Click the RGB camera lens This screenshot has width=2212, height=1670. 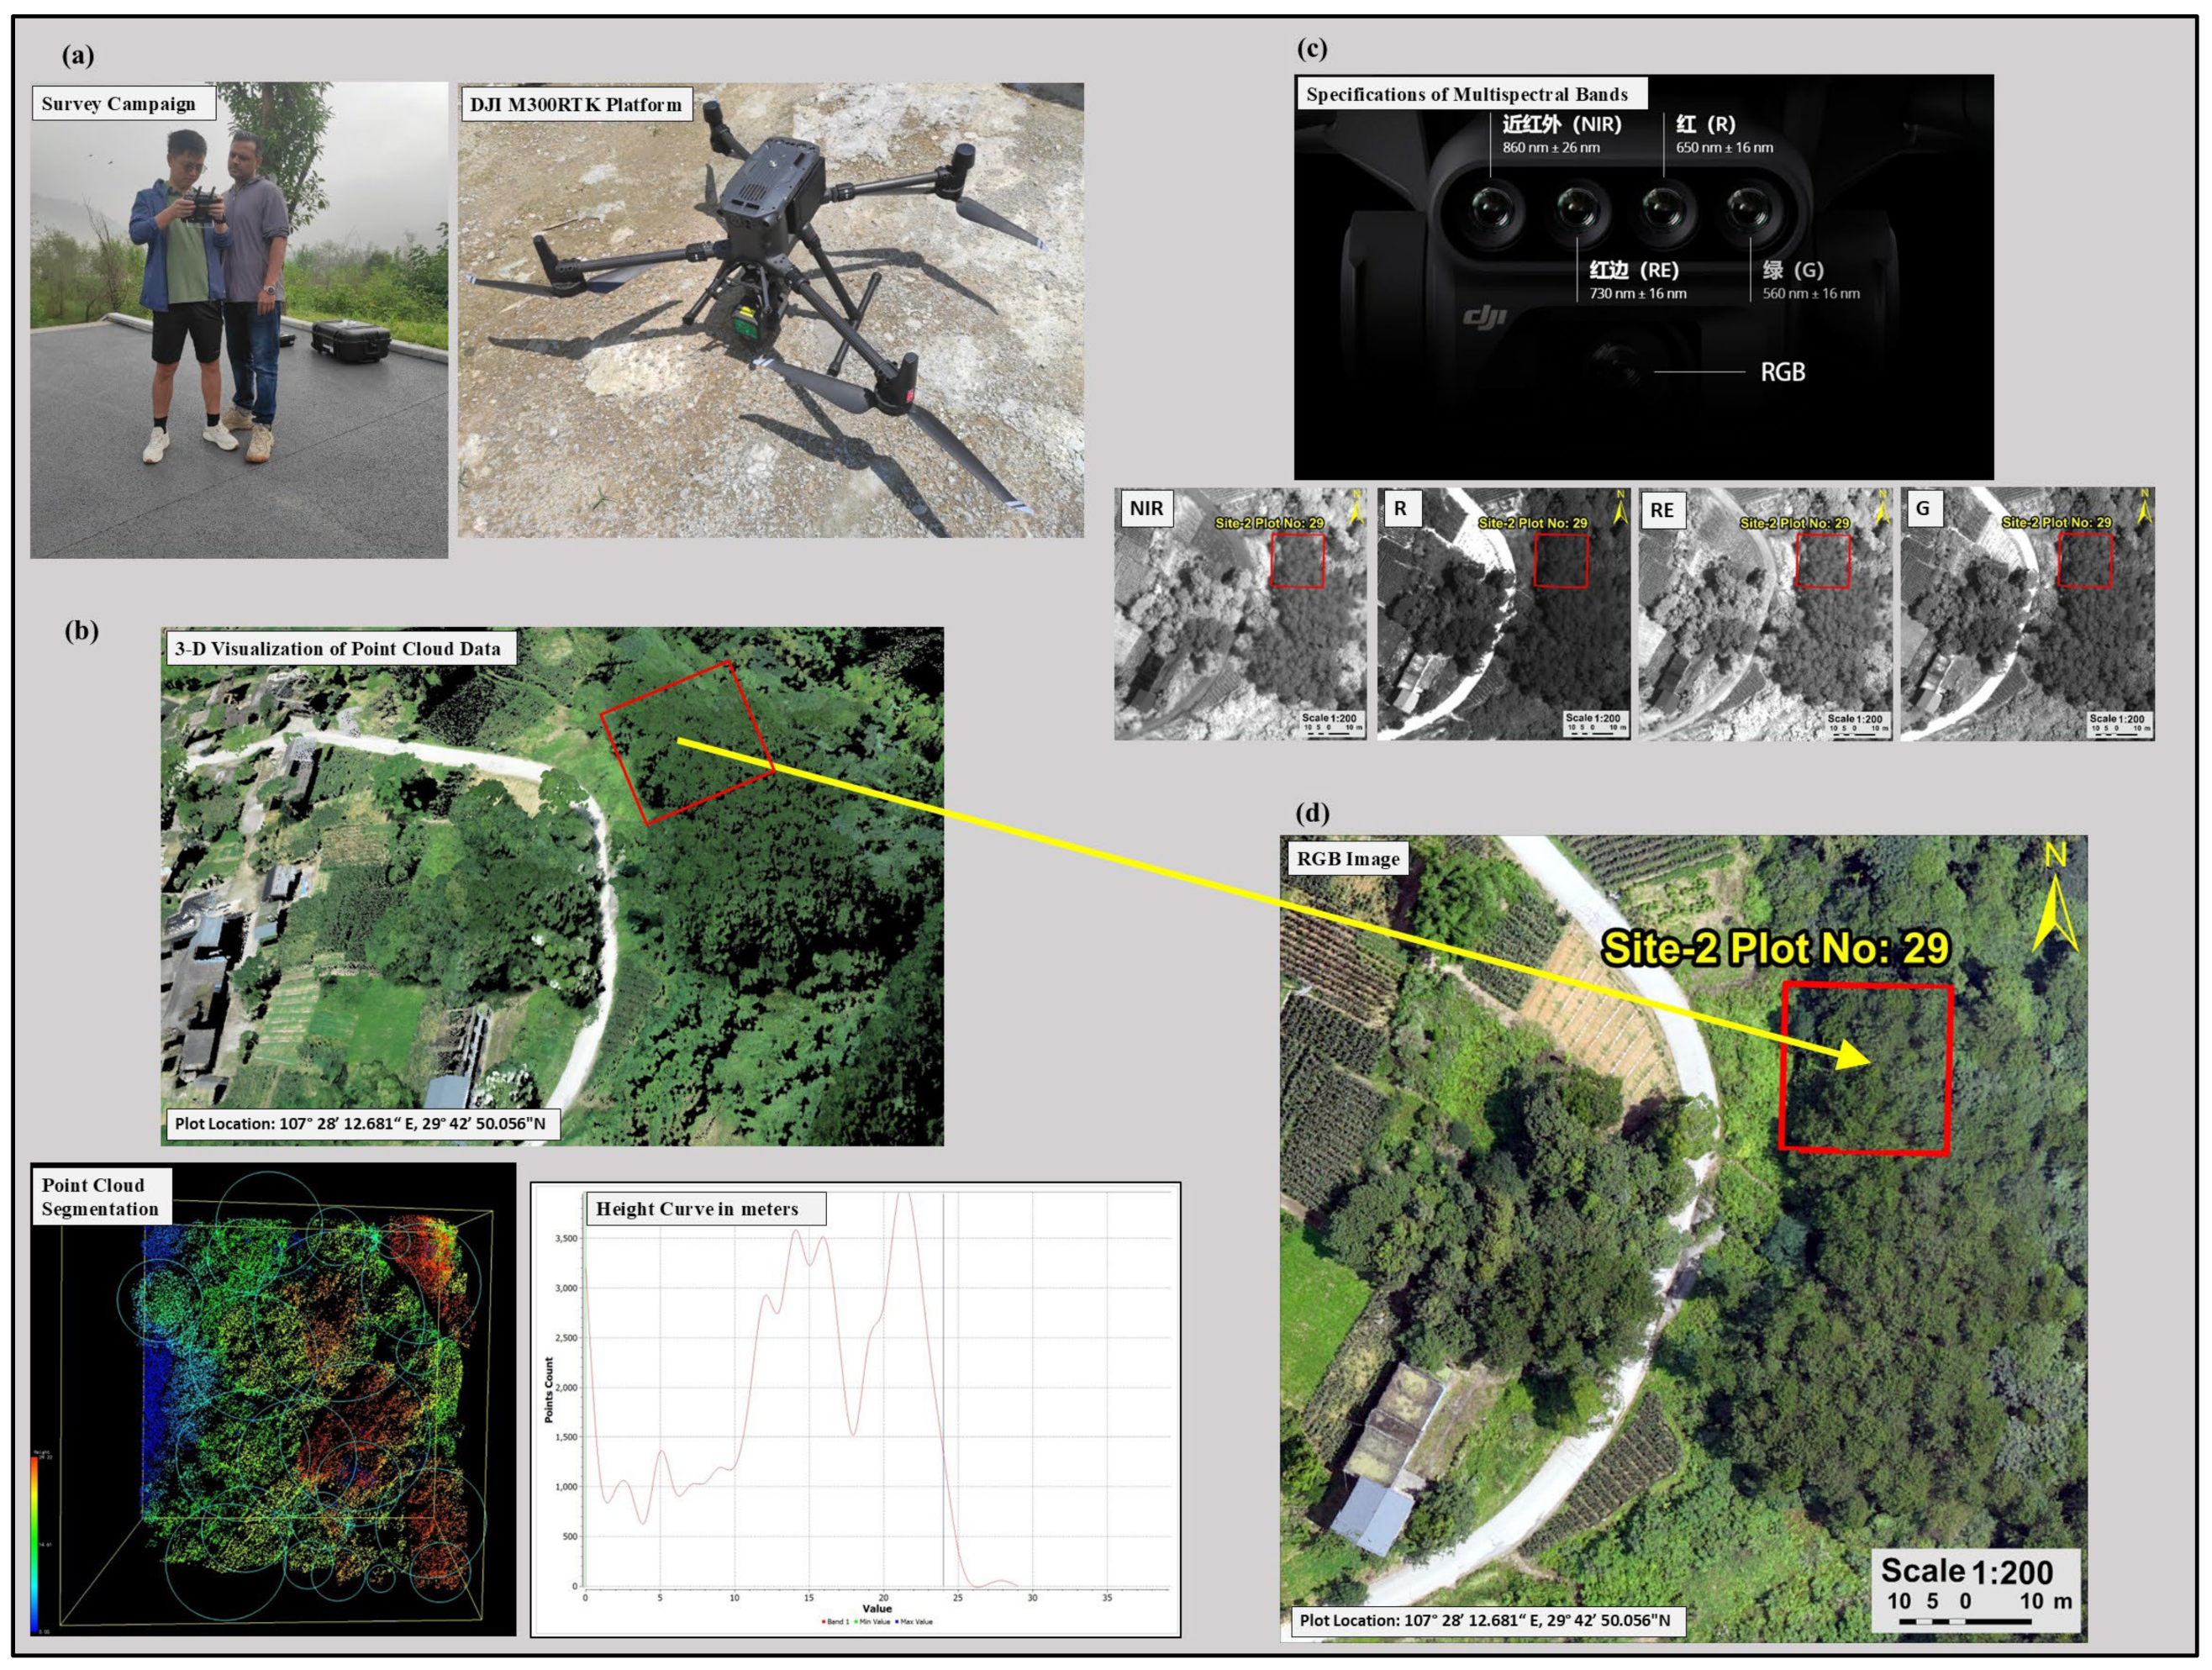click(1620, 367)
